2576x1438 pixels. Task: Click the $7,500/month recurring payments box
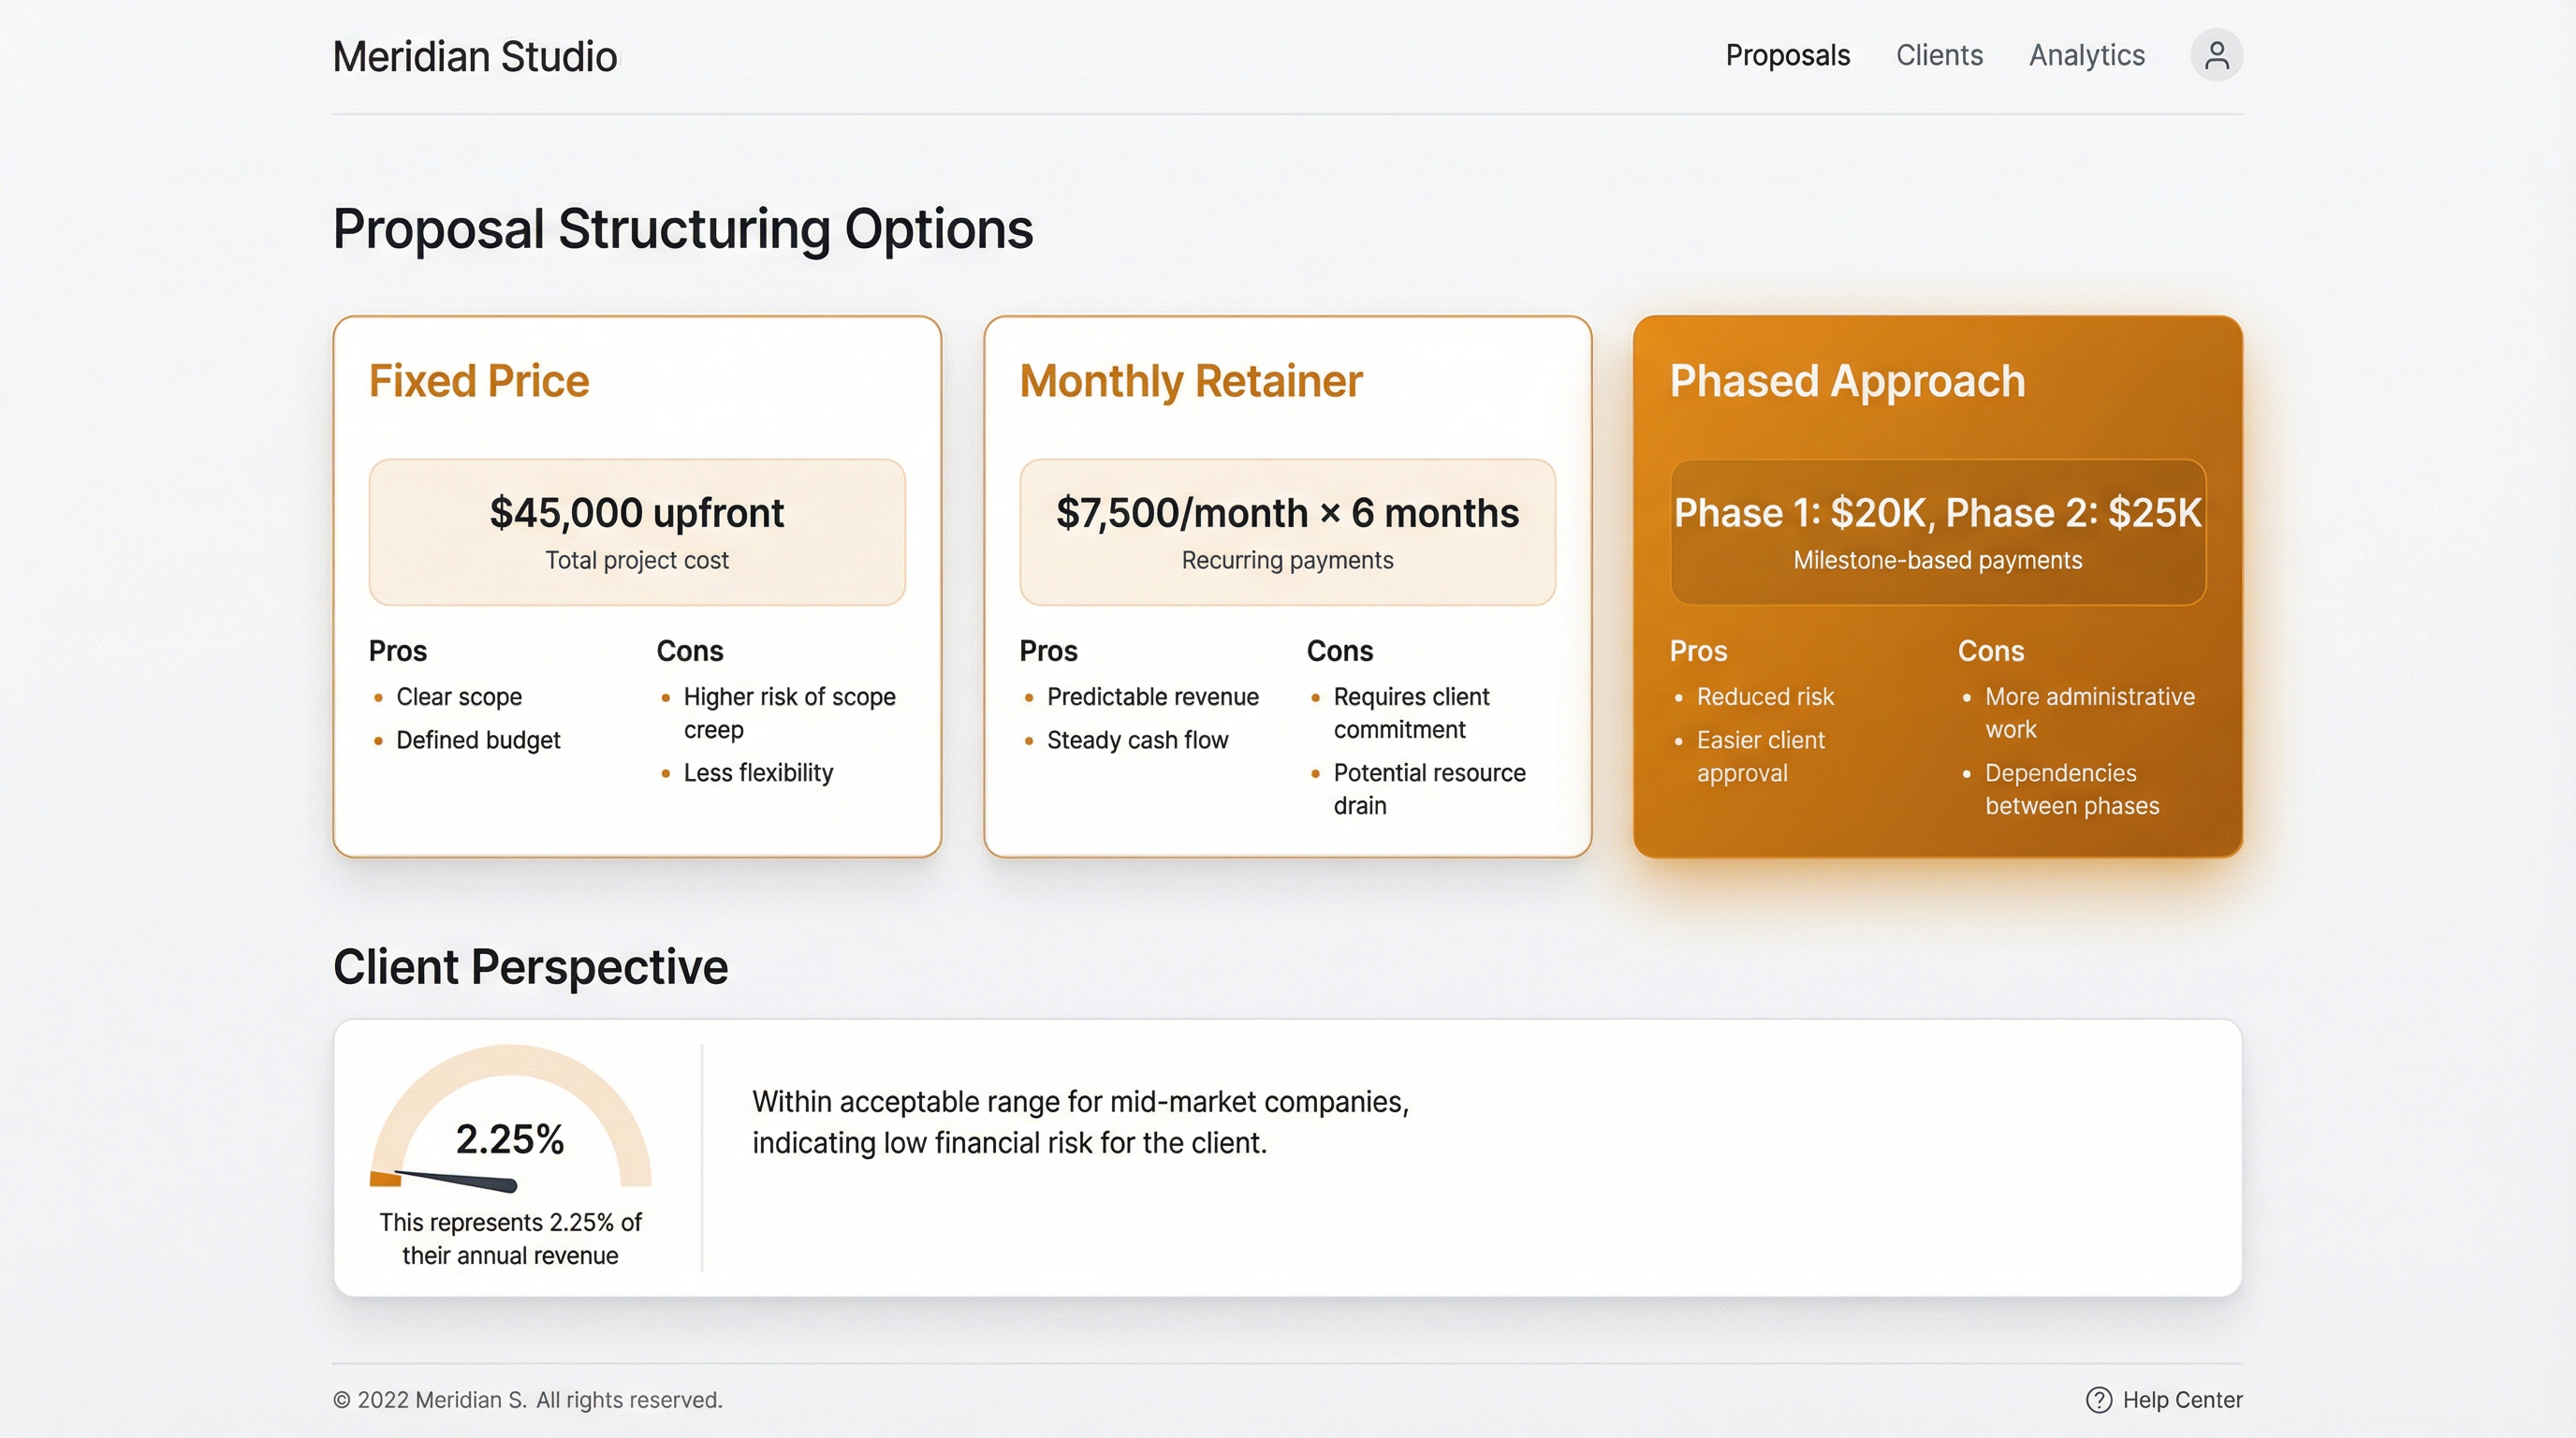pyautogui.click(x=1287, y=531)
